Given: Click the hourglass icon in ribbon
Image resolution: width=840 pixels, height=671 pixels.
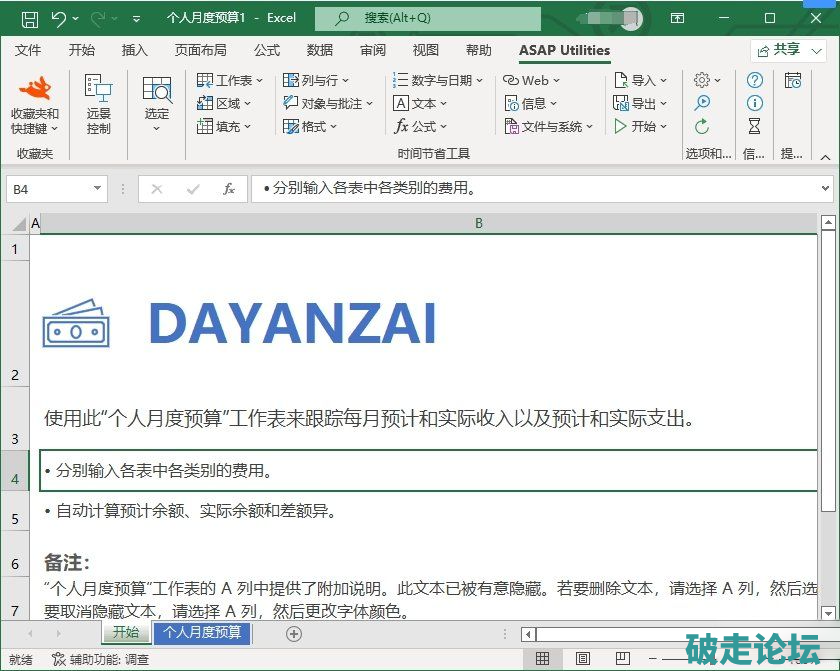Looking at the screenshot, I should 755,126.
